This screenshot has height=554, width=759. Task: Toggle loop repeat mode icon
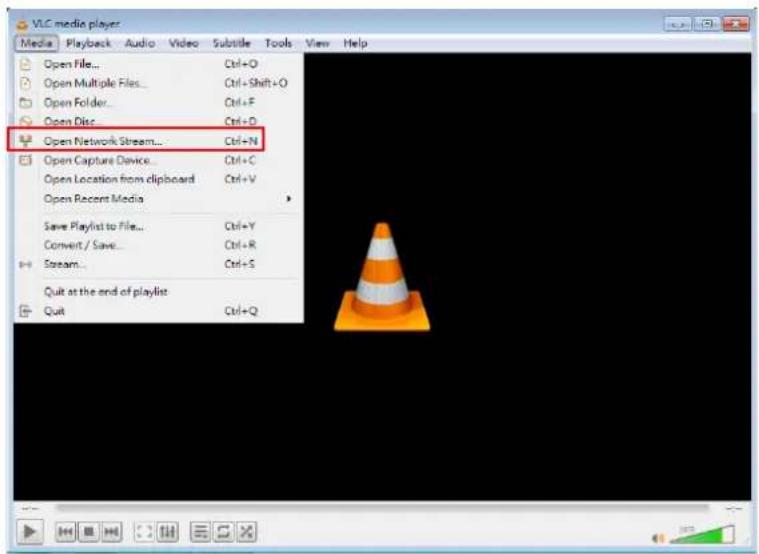[x=223, y=532]
